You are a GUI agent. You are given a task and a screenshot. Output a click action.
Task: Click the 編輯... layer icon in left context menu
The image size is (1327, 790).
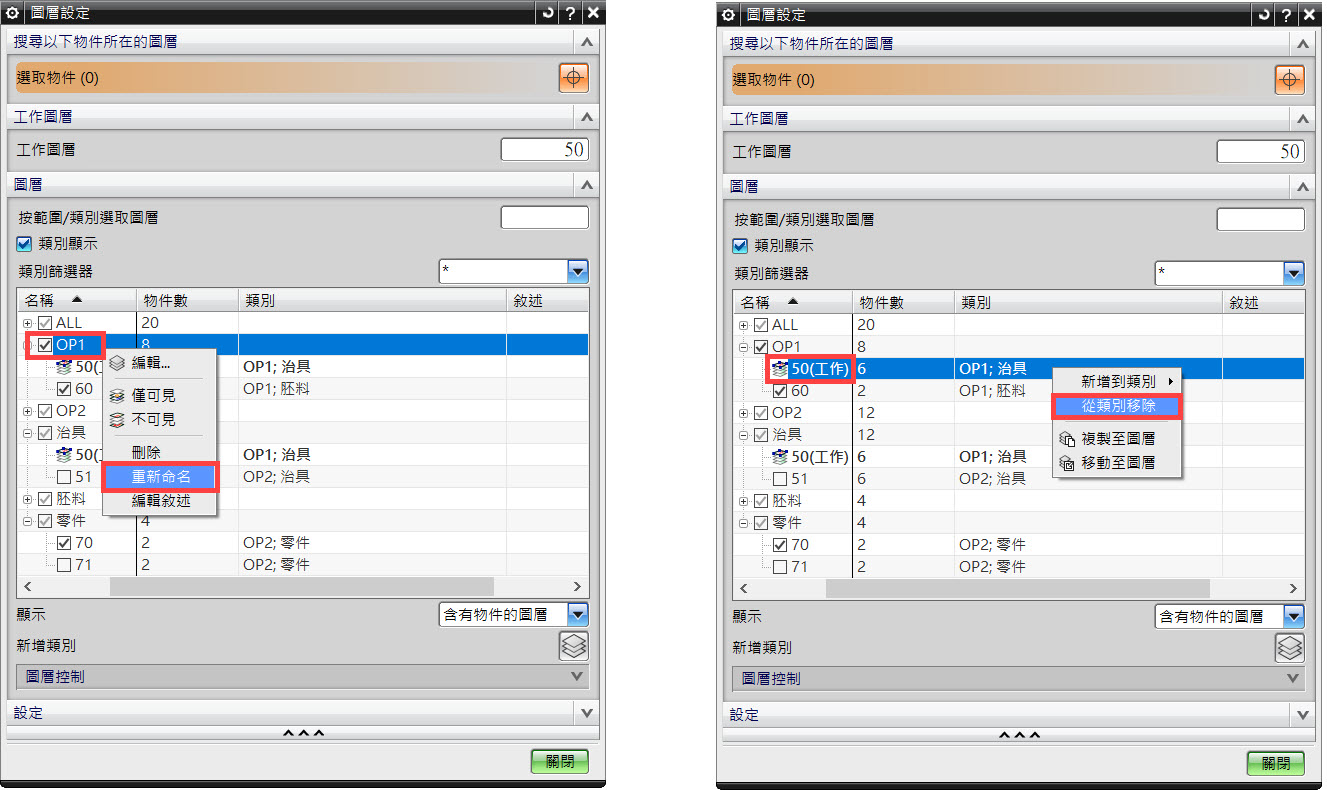tap(118, 363)
